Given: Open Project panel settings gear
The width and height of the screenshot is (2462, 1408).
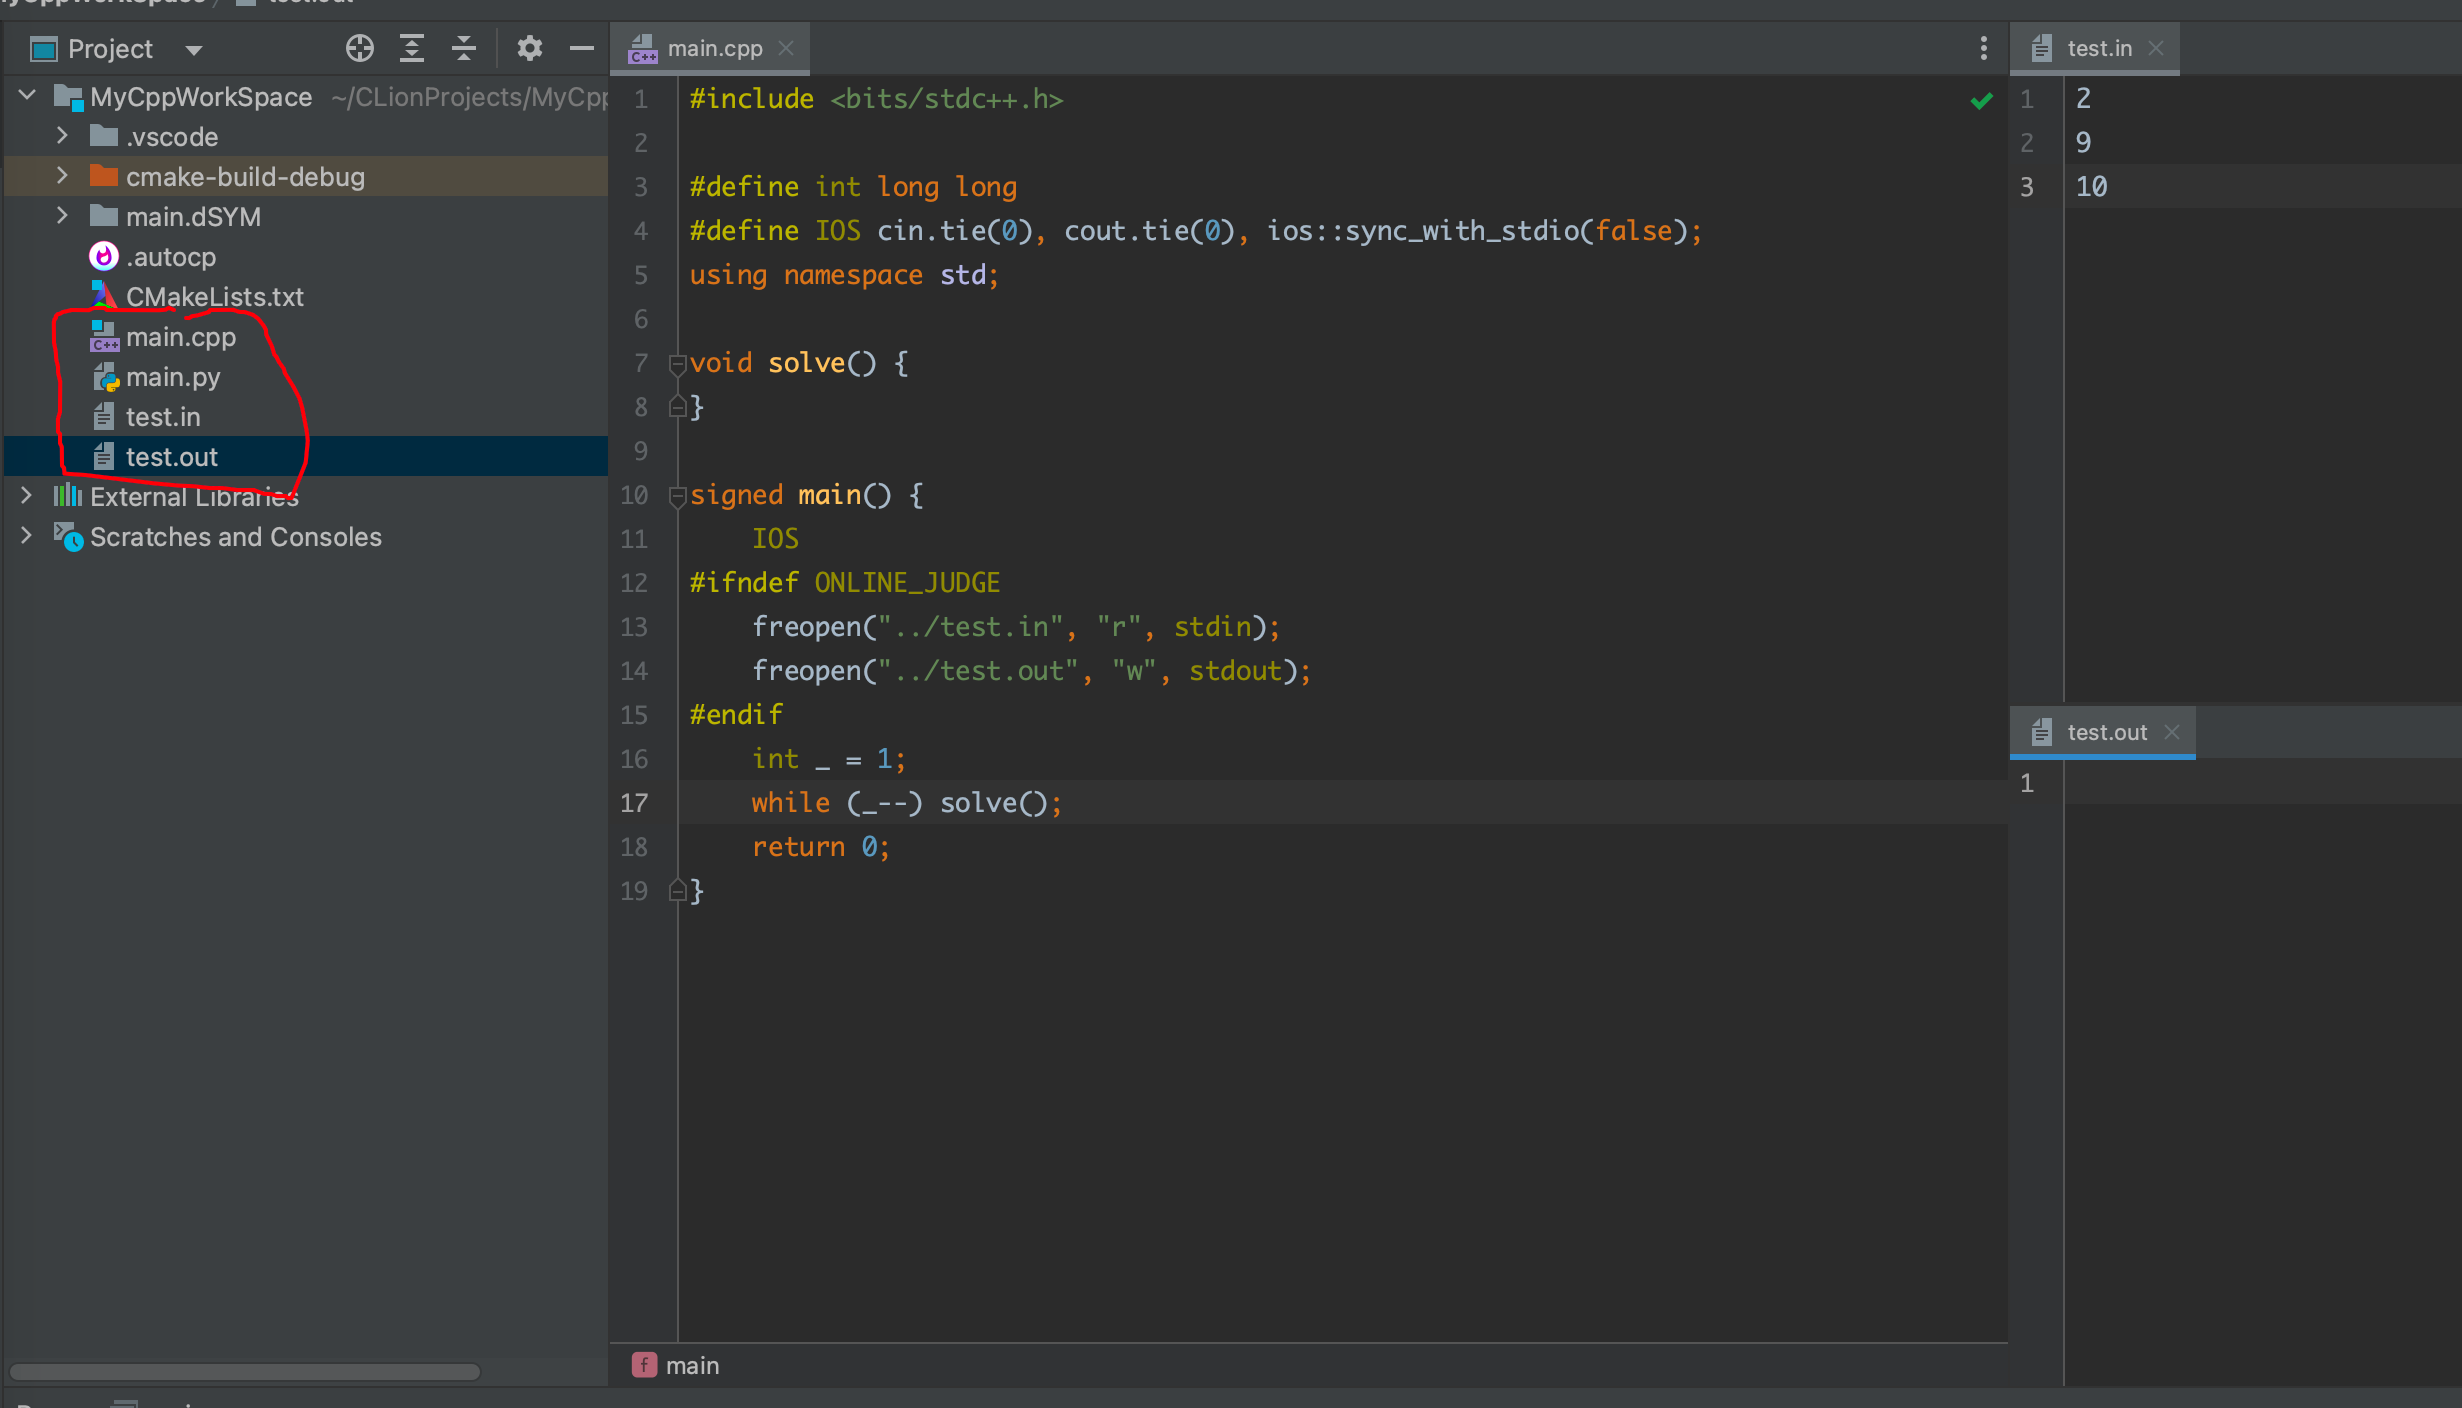Looking at the screenshot, I should pyautogui.click(x=529, y=48).
